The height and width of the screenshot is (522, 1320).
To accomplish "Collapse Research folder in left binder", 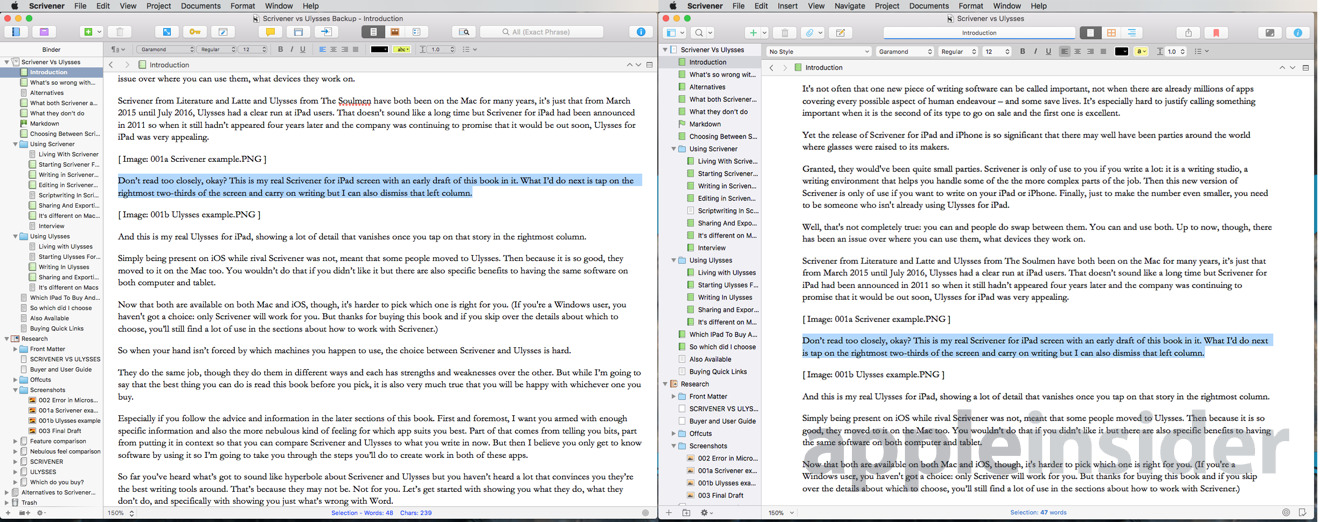I will [x=7, y=339].
